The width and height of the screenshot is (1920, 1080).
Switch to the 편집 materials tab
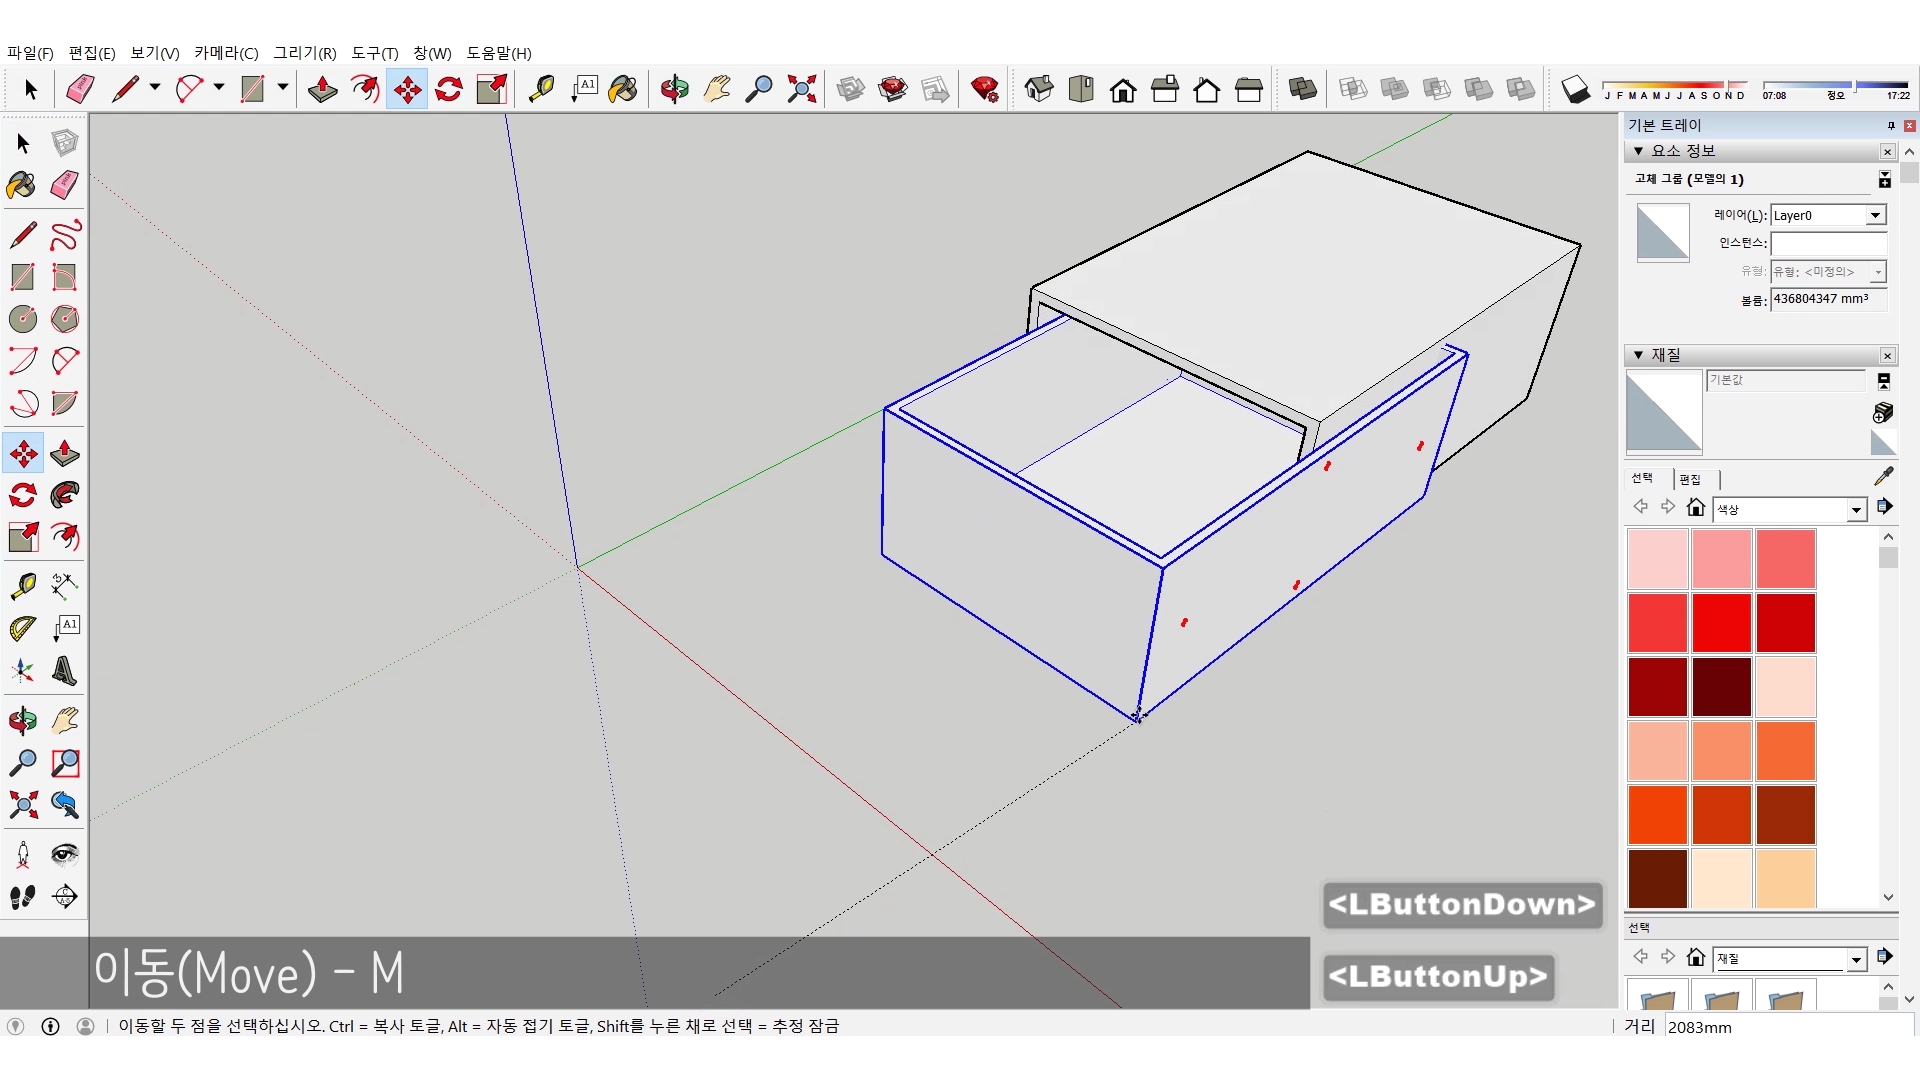pos(1690,479)
